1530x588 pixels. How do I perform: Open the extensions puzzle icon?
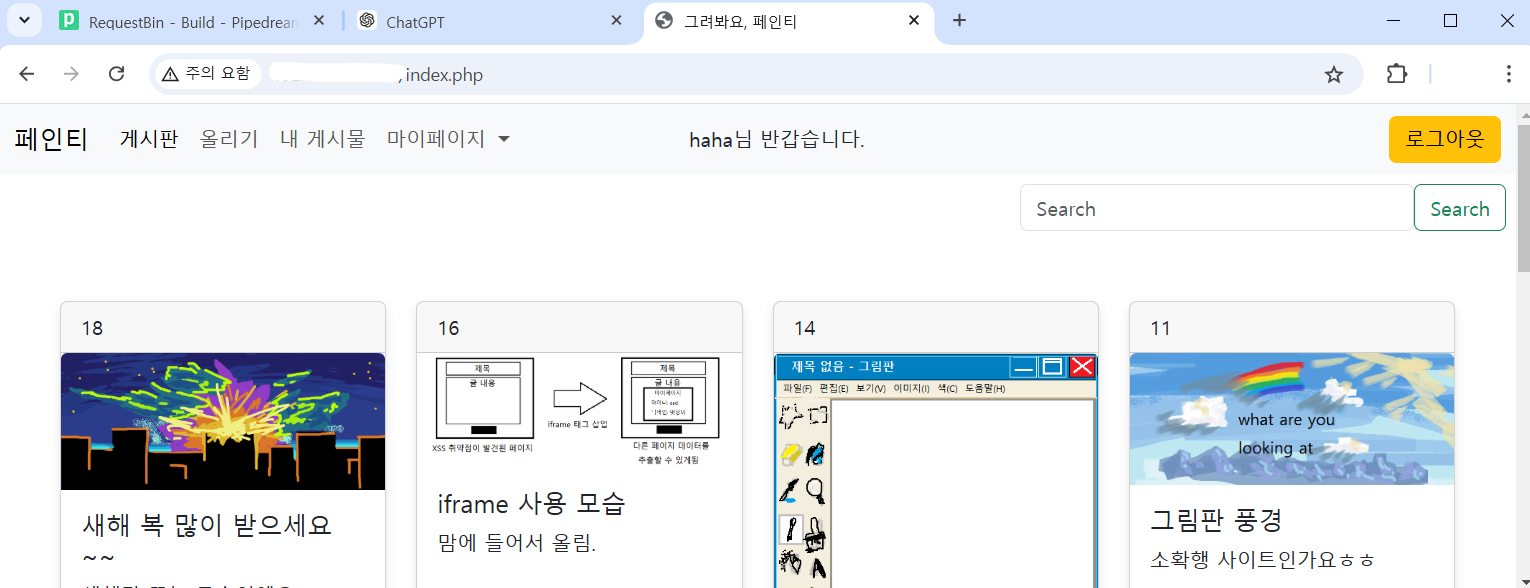tap(1397, 74)
